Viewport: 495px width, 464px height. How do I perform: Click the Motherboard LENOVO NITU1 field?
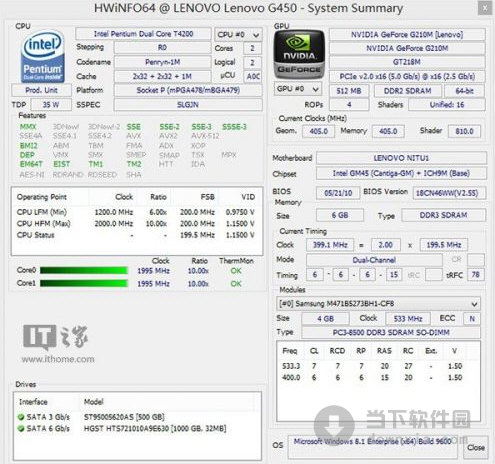click(x=401, y=158)
